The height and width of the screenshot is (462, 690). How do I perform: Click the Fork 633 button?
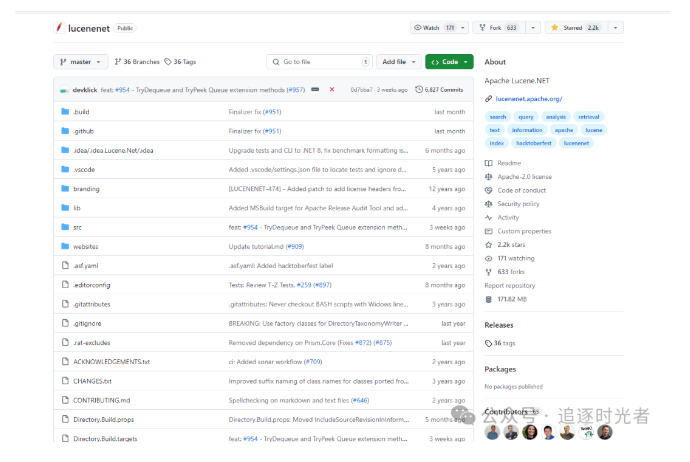[x=499, y=28]
